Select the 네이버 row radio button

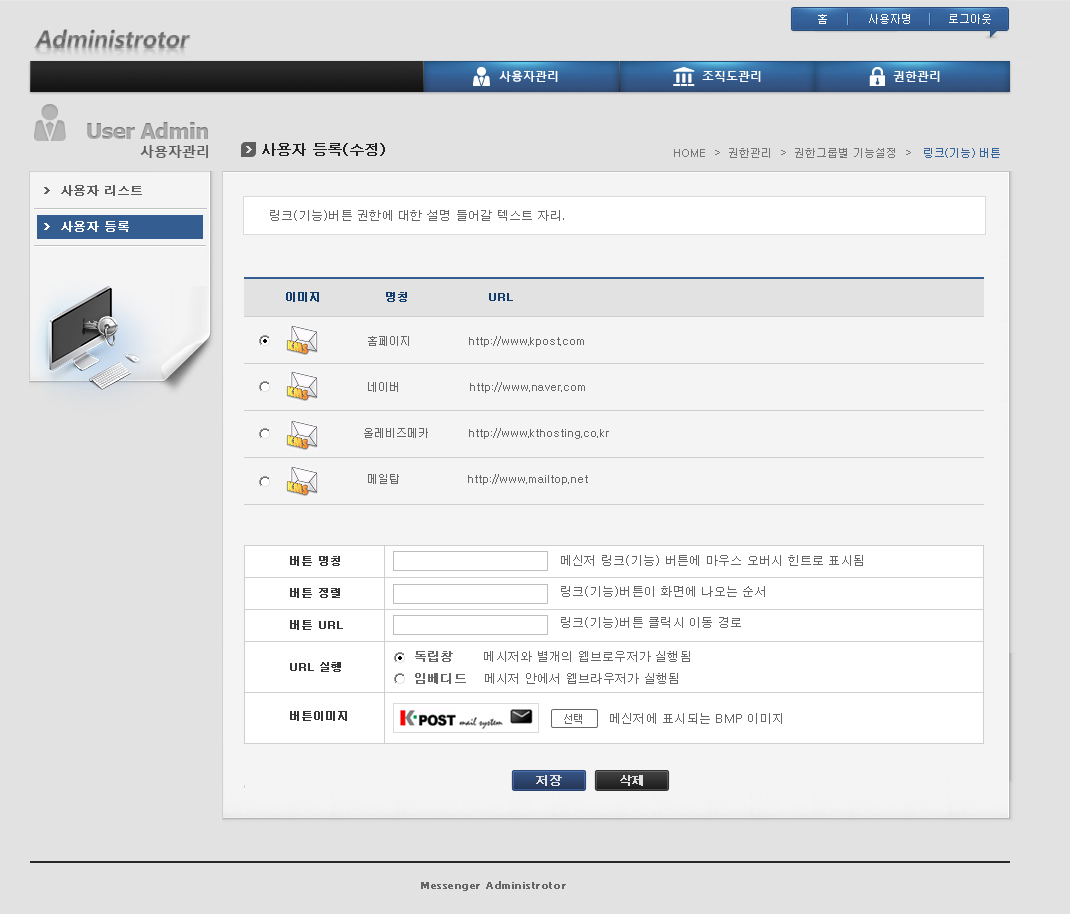(x=264, y=387)
